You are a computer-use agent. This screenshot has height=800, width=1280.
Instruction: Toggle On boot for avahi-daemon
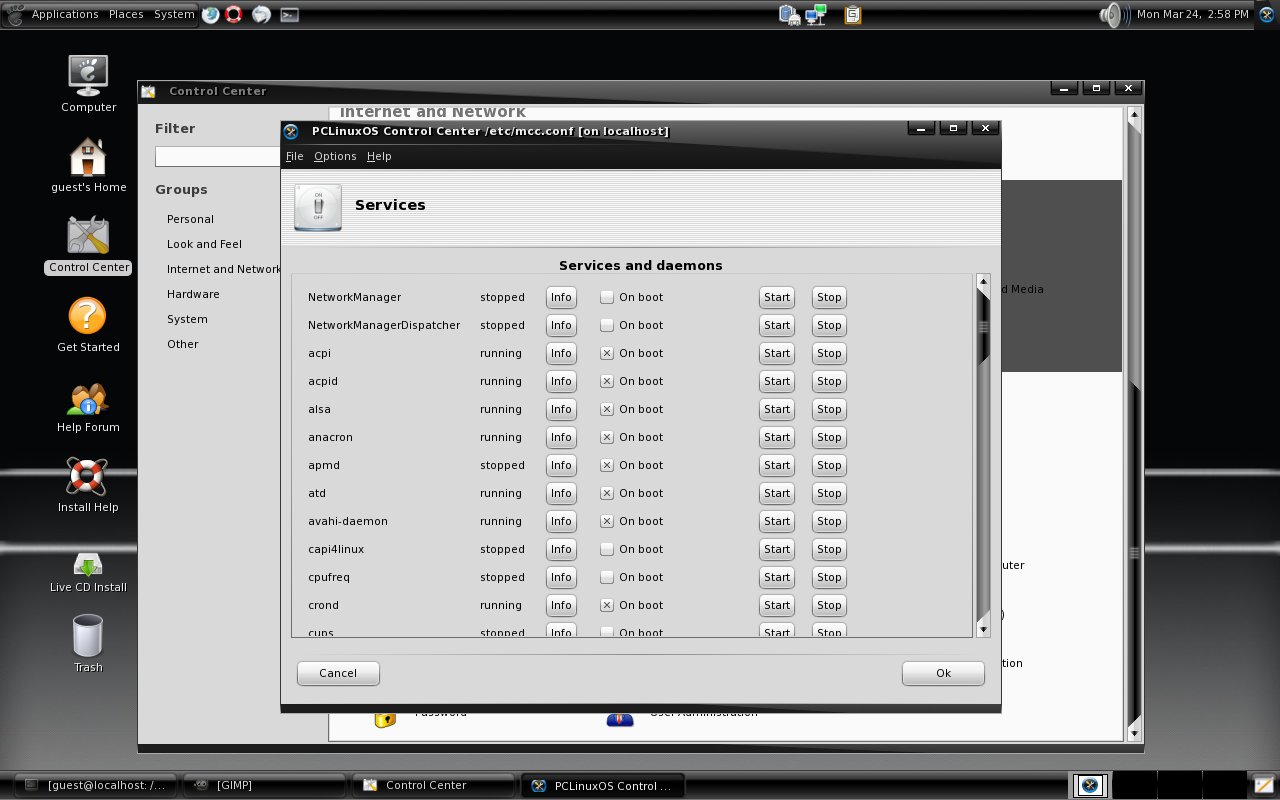click(x=607, y=521)
